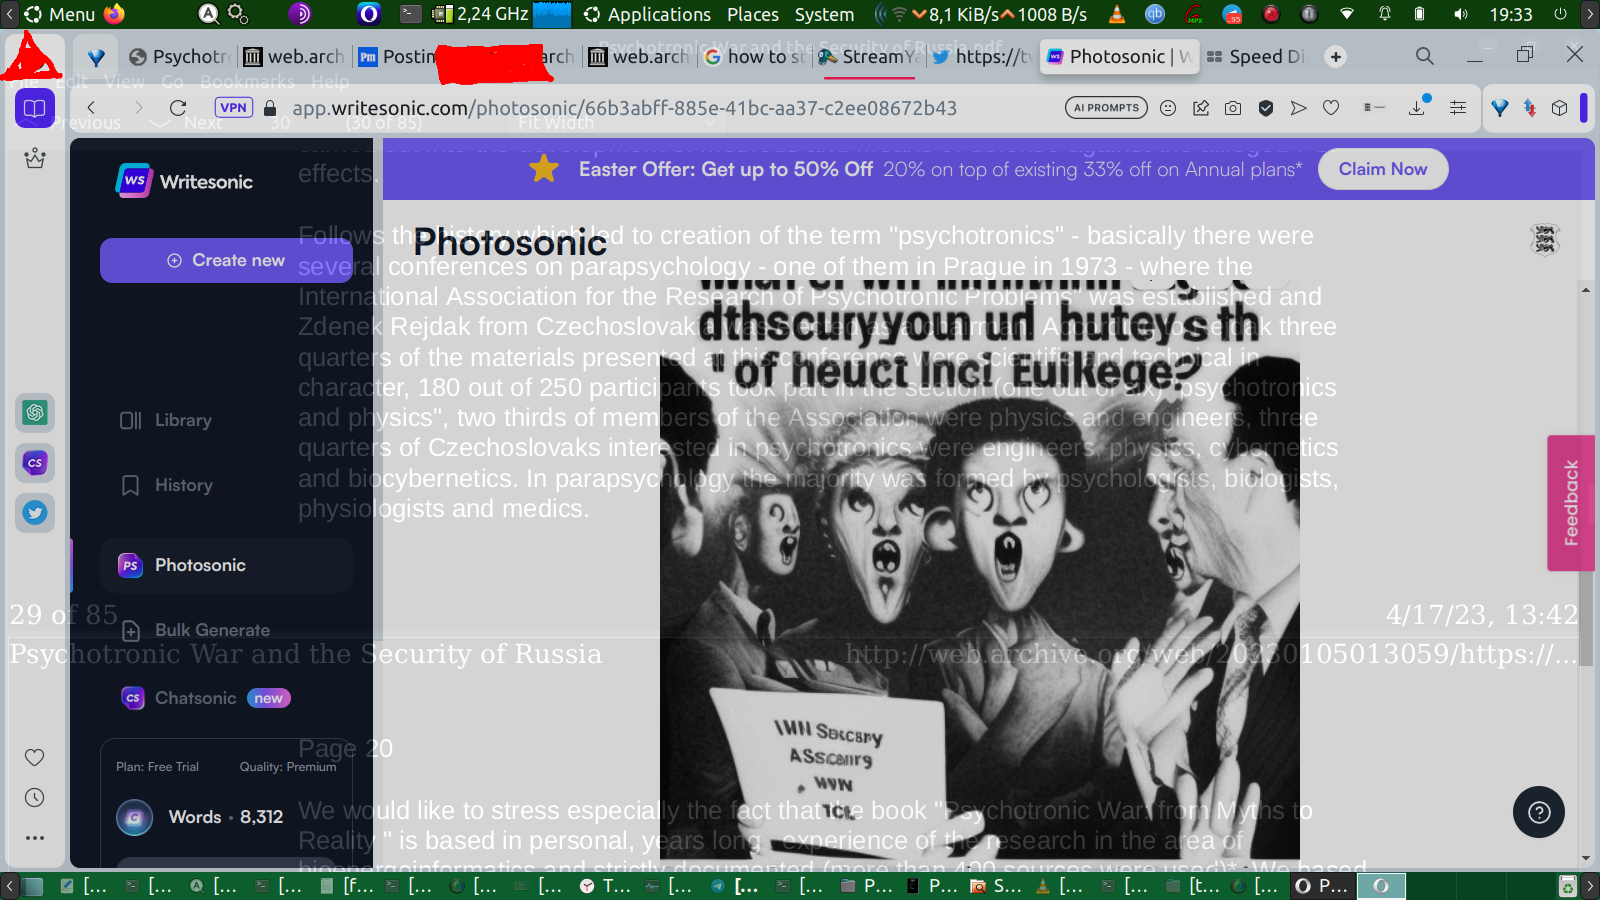Click the send paper-plane icon in address bar

point(1298,108)
